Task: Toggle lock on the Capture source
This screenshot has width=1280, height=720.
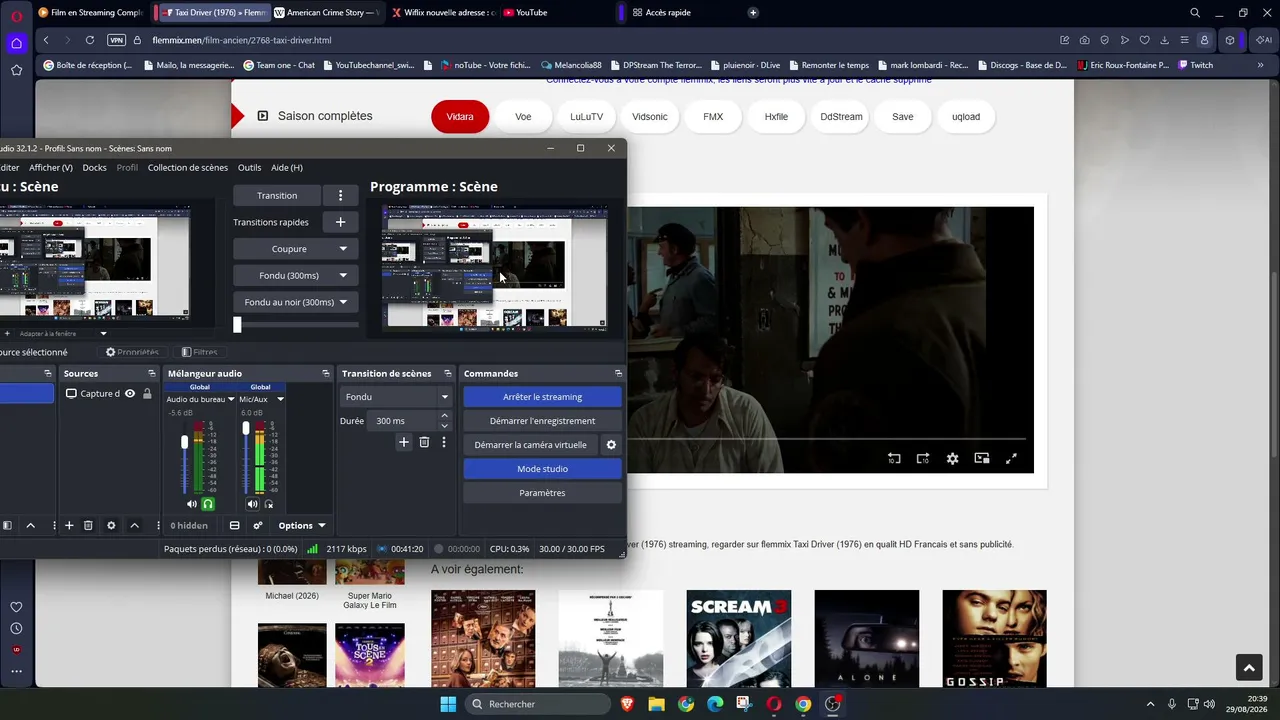Action: pyautogui.click(x=147, y=394)
